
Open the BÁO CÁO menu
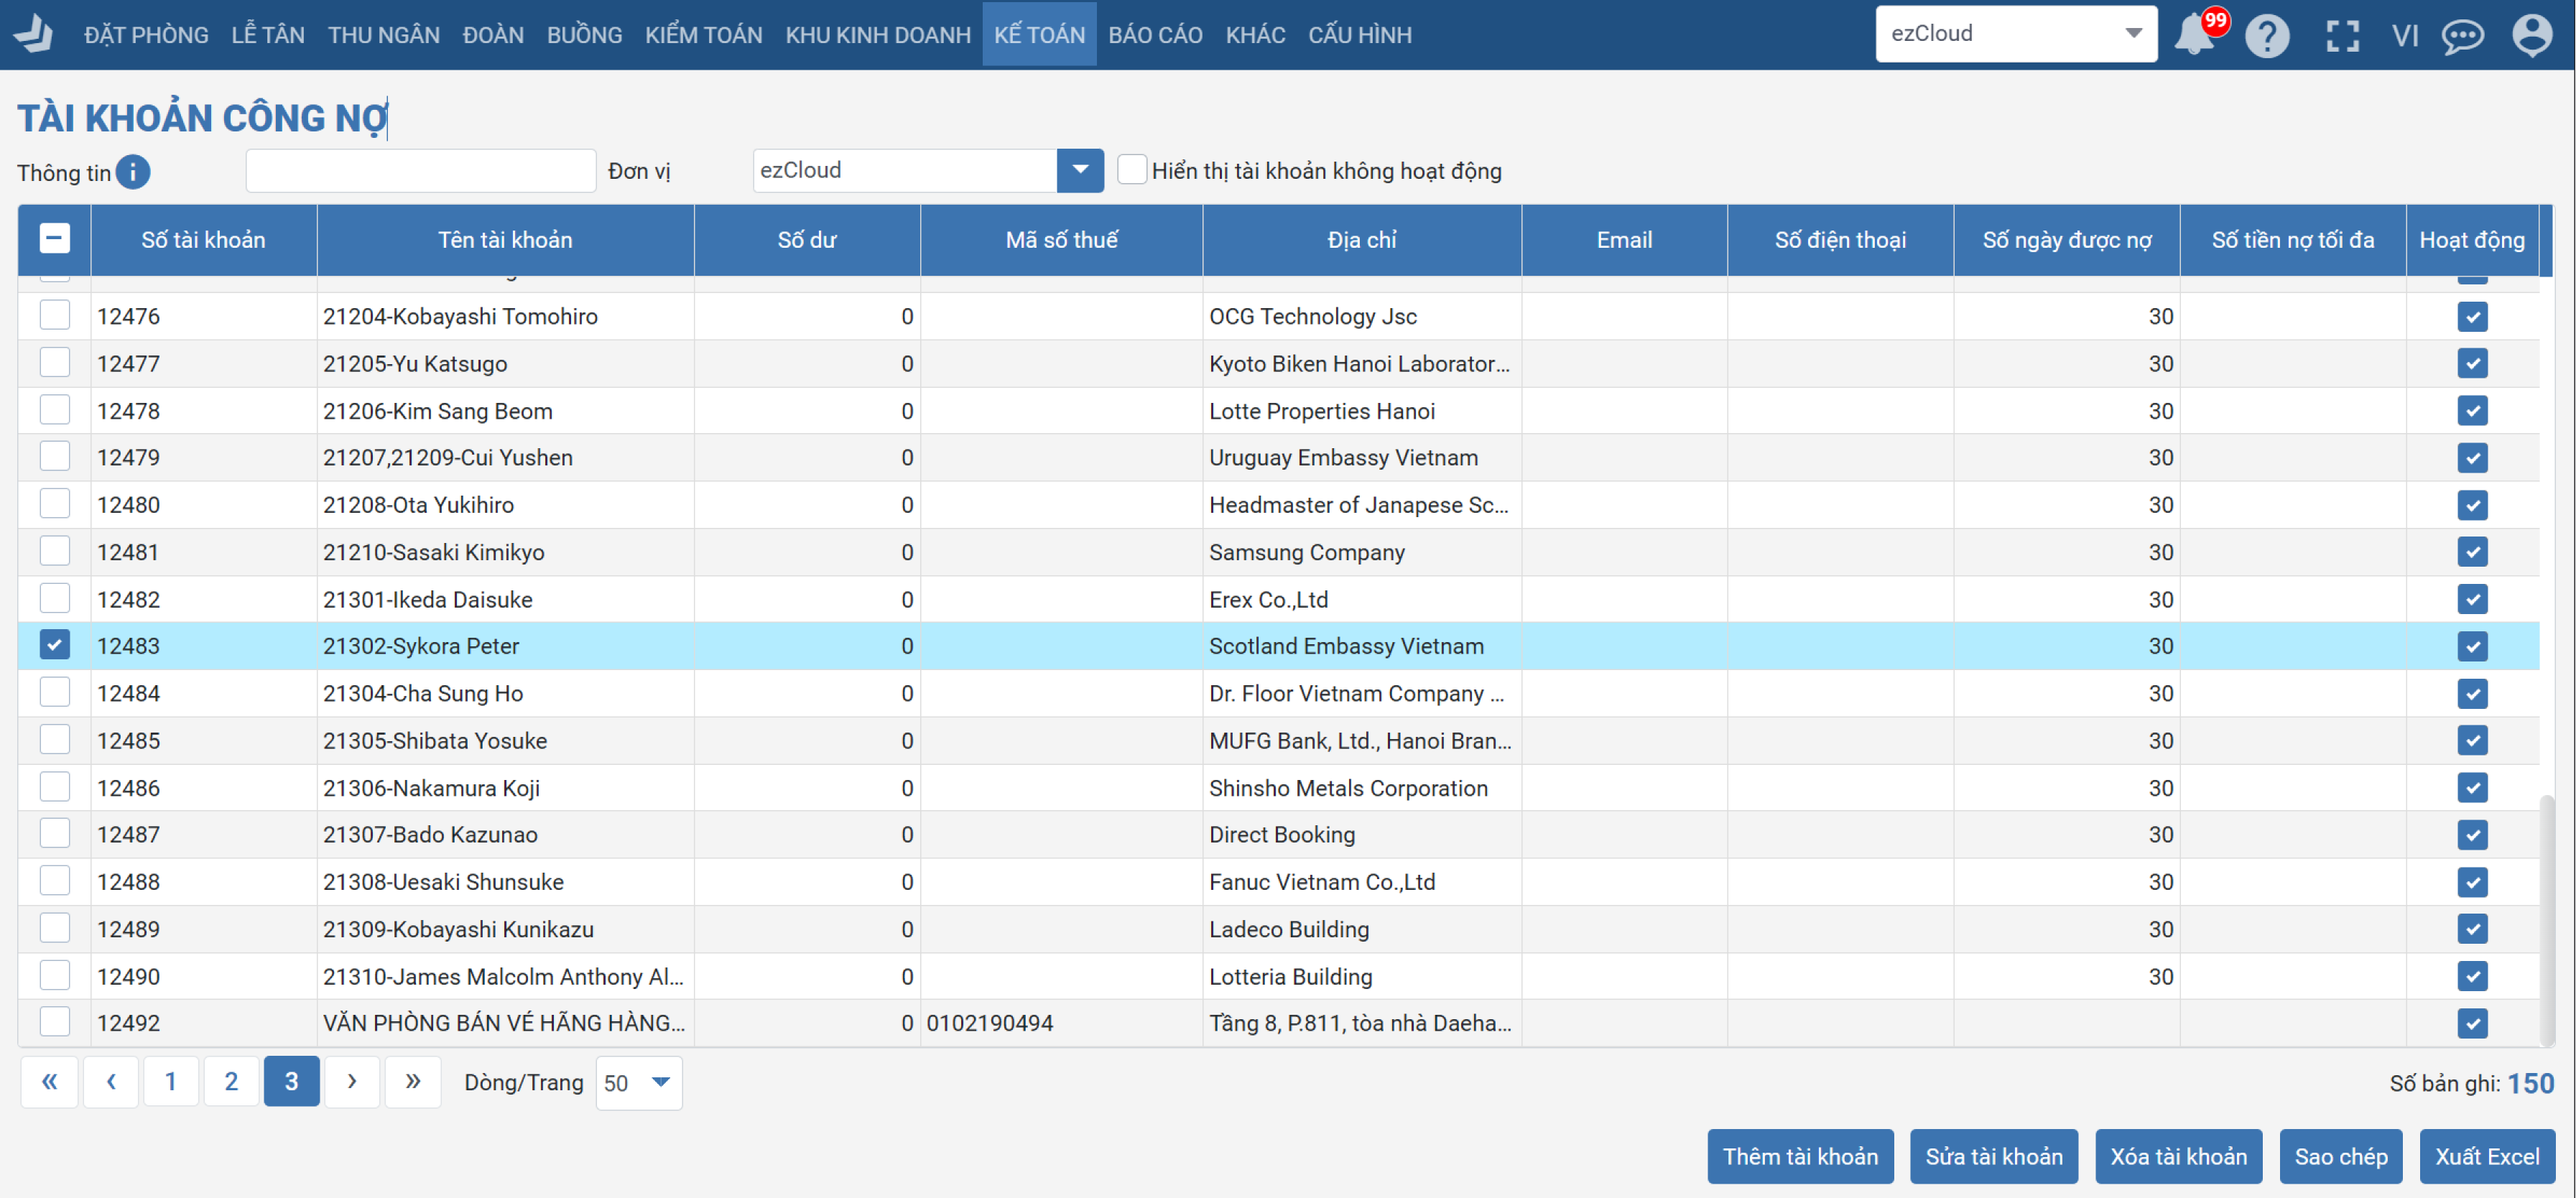(1155, 35)
